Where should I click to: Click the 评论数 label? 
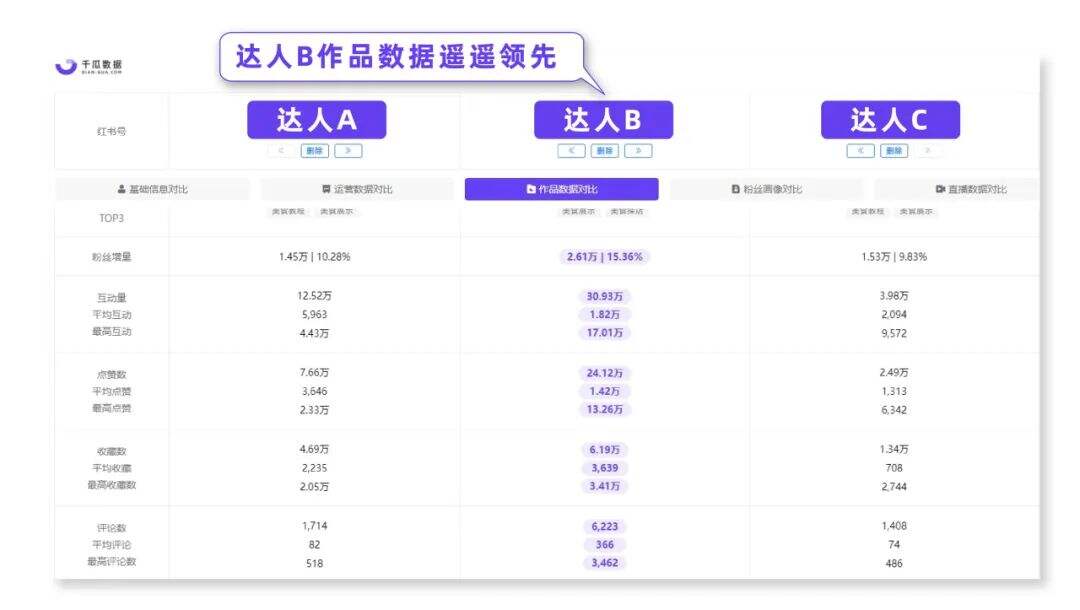[112, 528]
